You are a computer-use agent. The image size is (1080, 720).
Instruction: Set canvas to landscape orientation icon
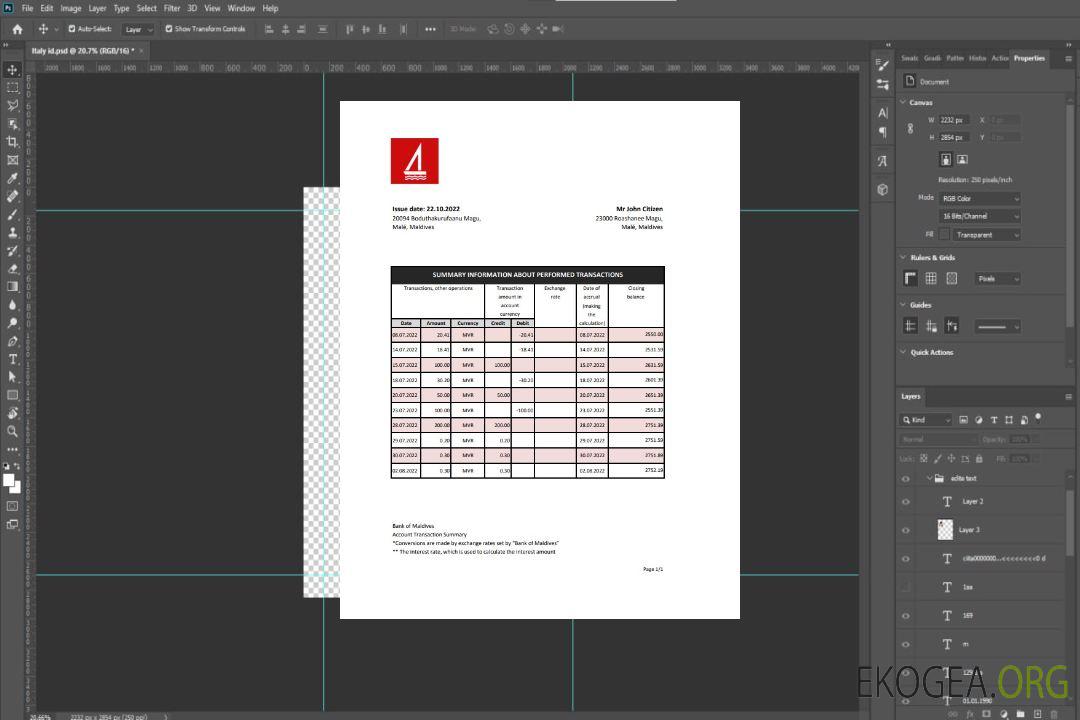pyautogui.click(x=962, y=159)
